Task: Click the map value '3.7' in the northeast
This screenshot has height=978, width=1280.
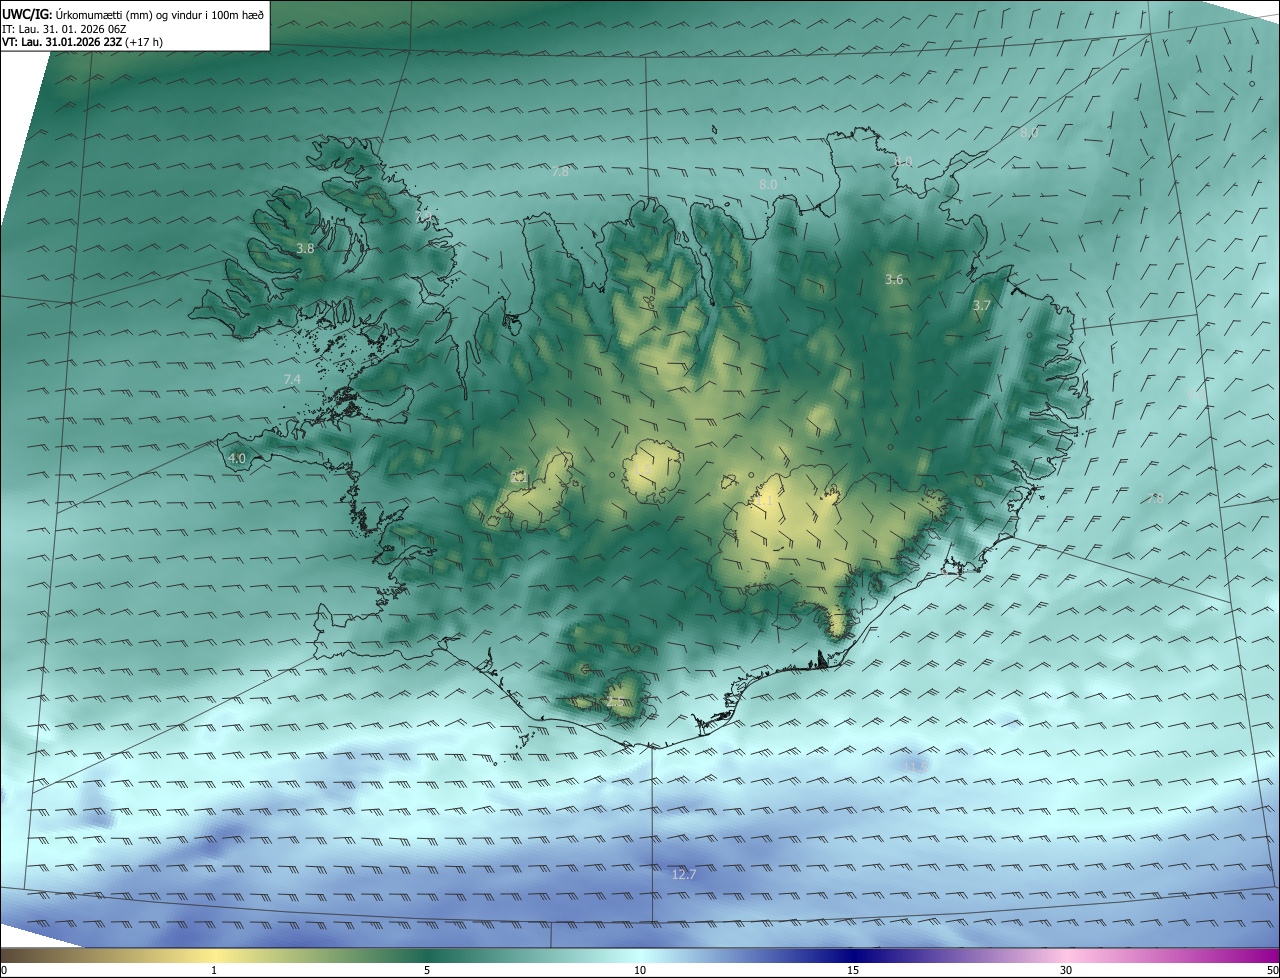Action: (981, 305)
